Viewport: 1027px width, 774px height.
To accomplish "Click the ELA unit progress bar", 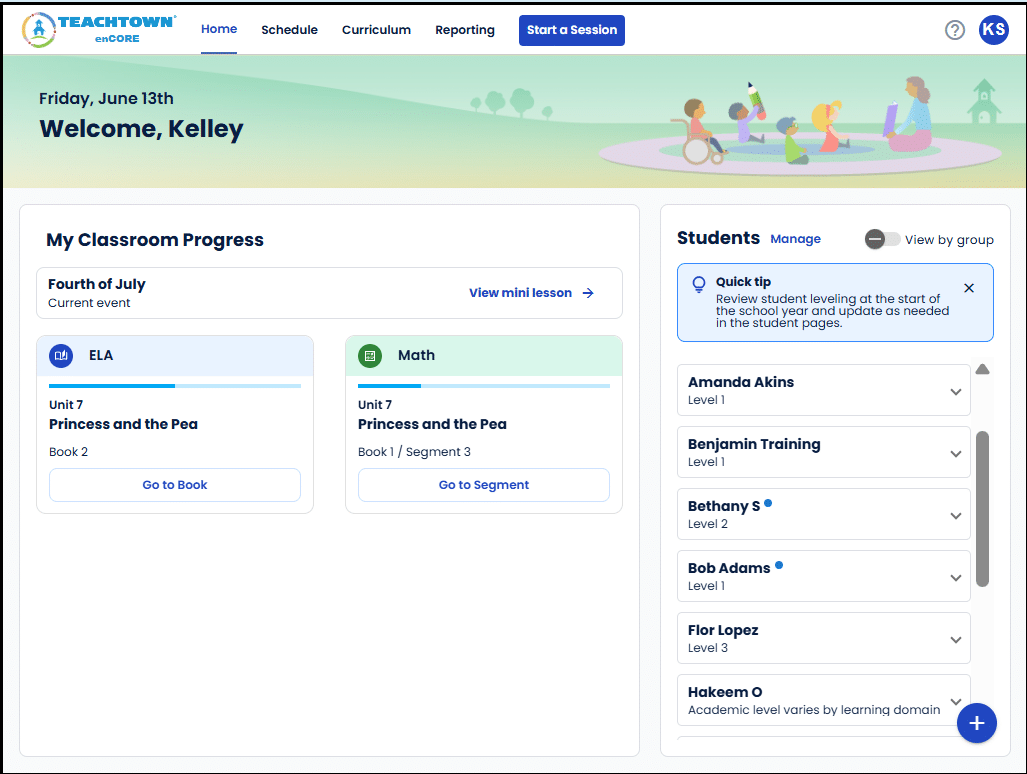I will coord(175,386).
